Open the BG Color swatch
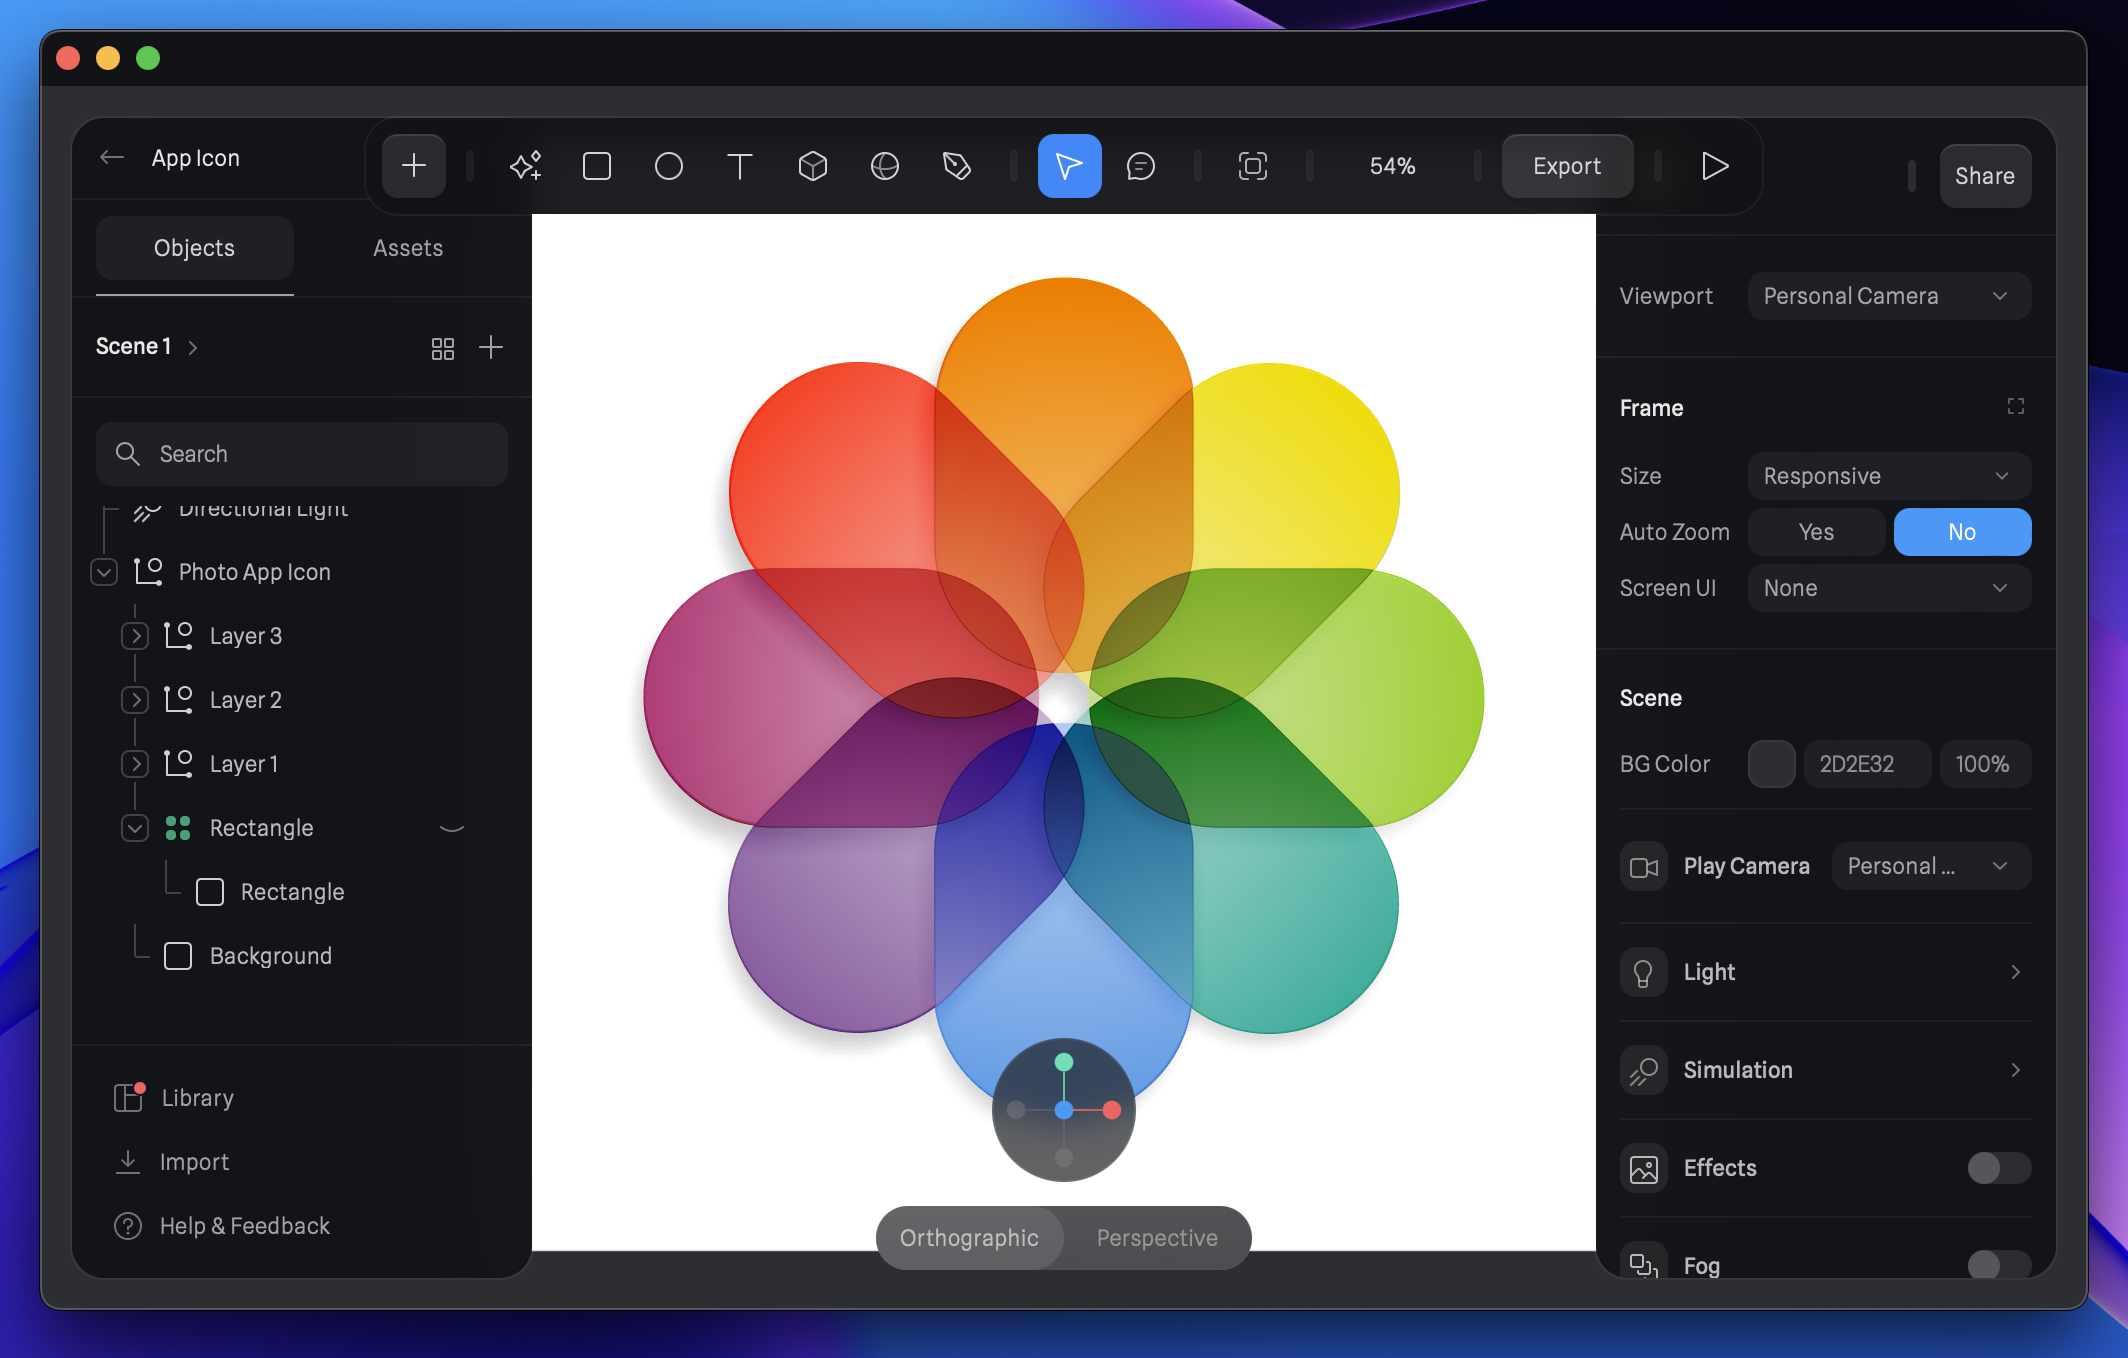This screenshot has width=2128, height=1358. click(1771, 764)
